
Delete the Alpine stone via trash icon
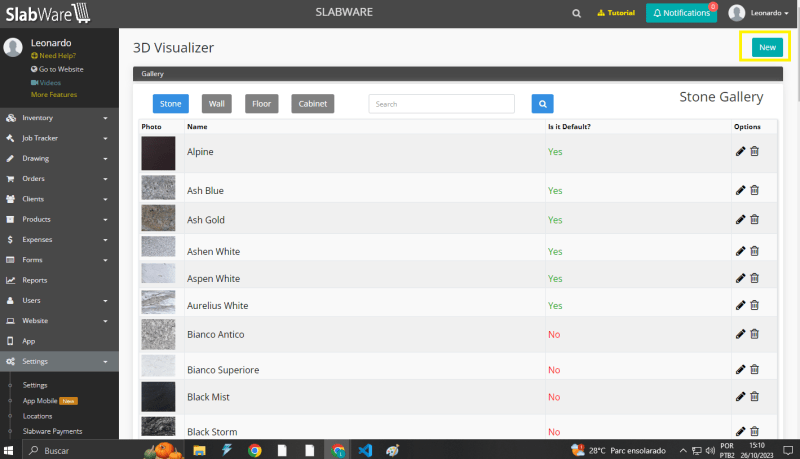[x=755, y=151]
